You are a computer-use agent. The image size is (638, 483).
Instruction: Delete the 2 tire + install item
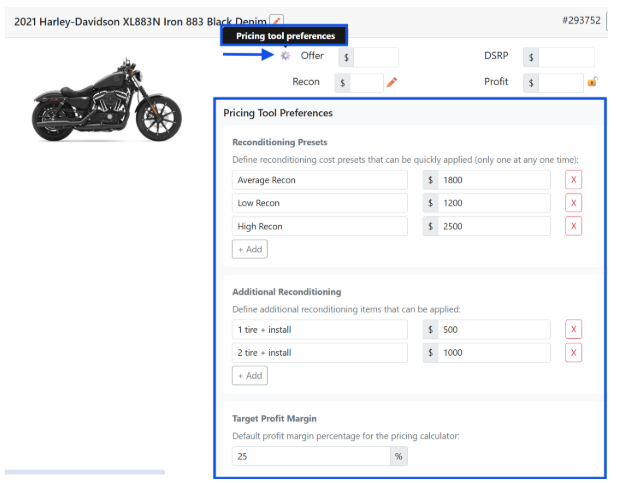[573, 353]
